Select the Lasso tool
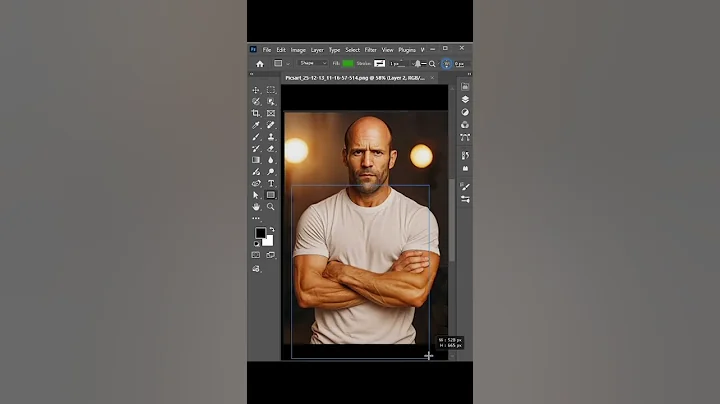Image resolution: width=720 pixels, height=404 pixels. pyautogui.click(x=256, y=101)
